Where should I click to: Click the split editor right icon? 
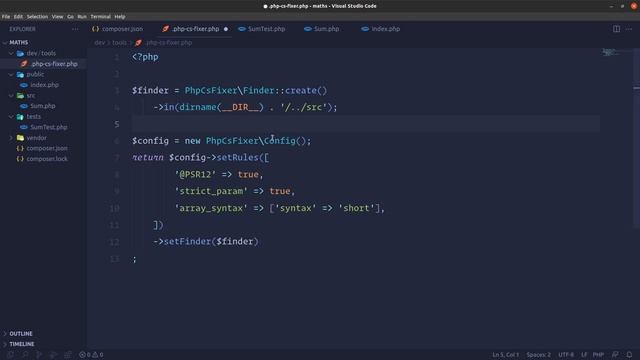click(x=616, y=29)
